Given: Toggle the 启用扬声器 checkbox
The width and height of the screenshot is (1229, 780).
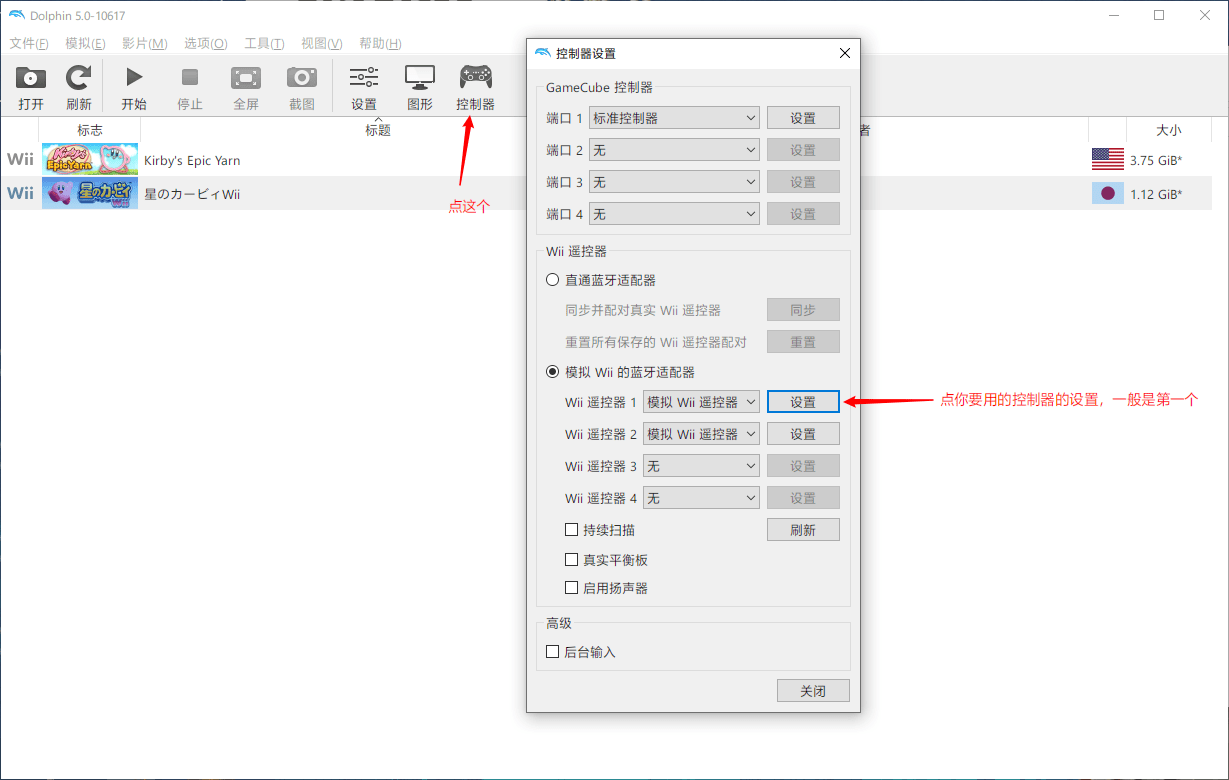Looking at the screenshot, I should (x=572, y=588).
